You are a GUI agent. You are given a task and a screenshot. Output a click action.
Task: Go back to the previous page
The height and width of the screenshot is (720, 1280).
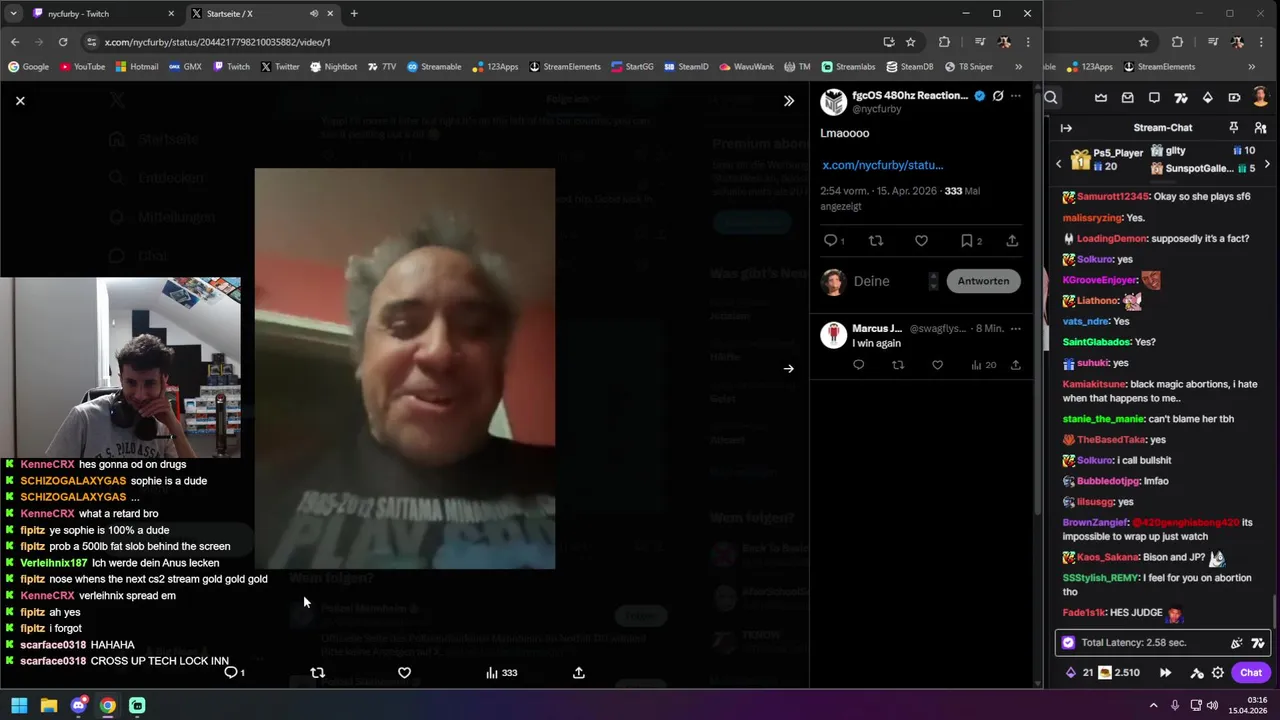[15, 42]
